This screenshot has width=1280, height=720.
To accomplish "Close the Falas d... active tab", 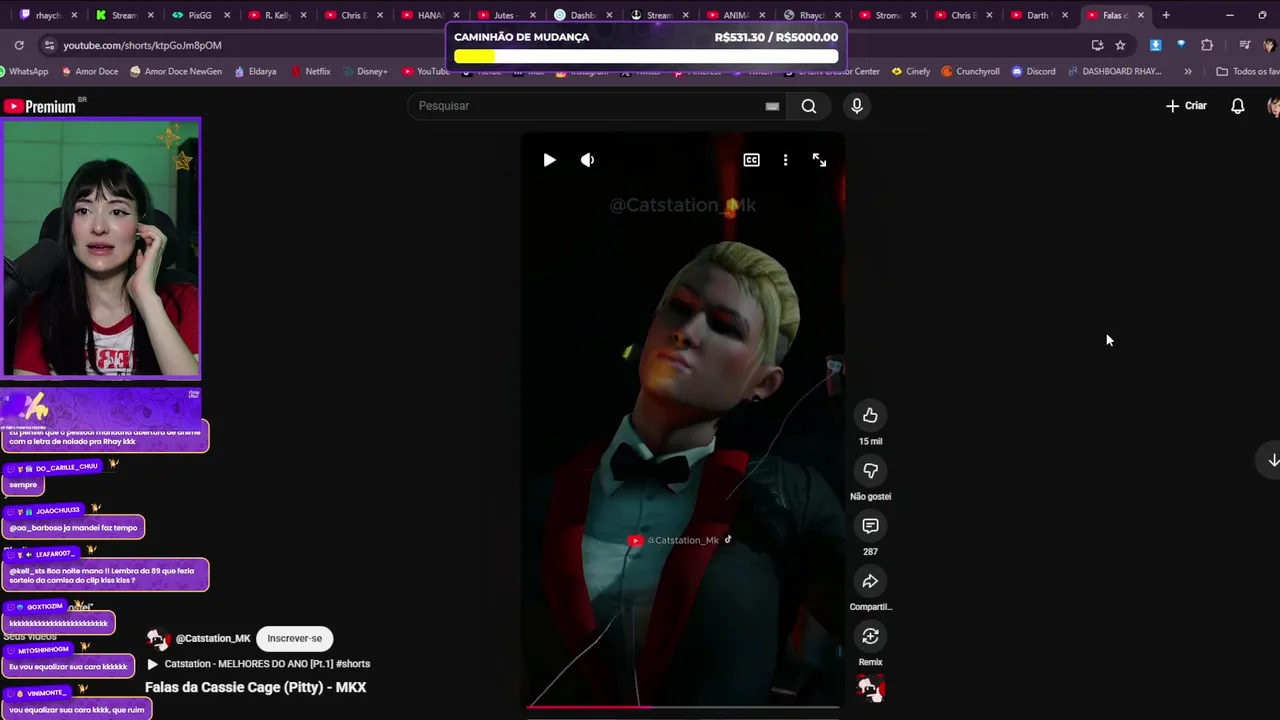I will 1140,15.
